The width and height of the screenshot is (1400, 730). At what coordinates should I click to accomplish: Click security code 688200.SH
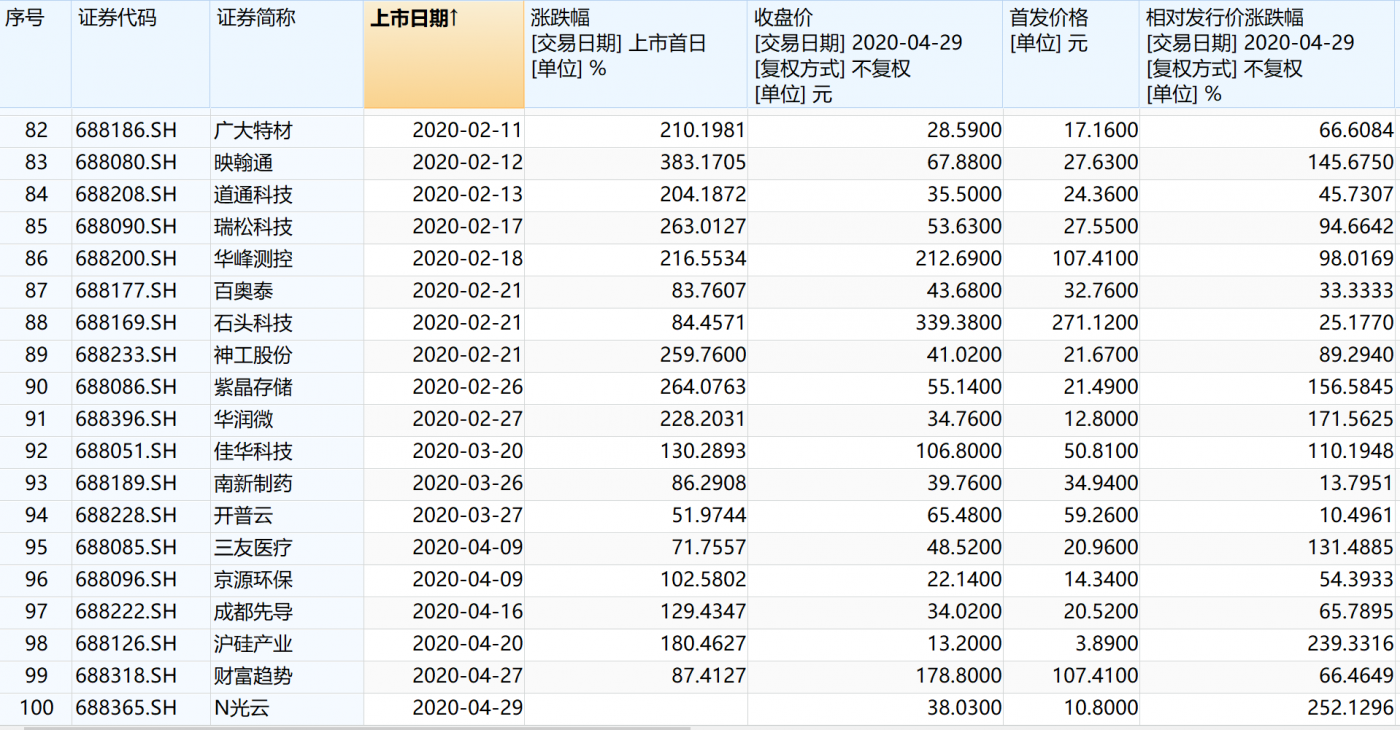126,259
